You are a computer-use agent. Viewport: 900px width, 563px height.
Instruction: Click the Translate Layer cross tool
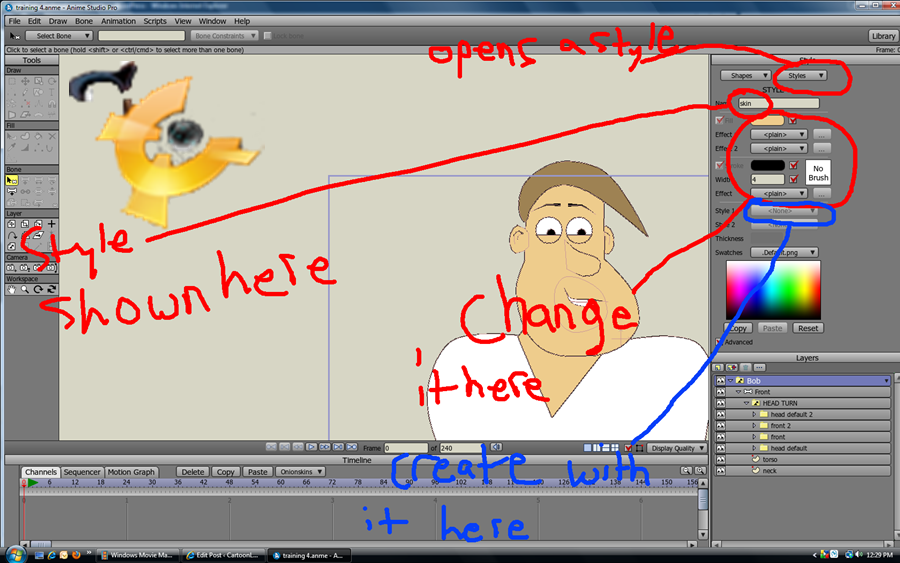point(51,223)
